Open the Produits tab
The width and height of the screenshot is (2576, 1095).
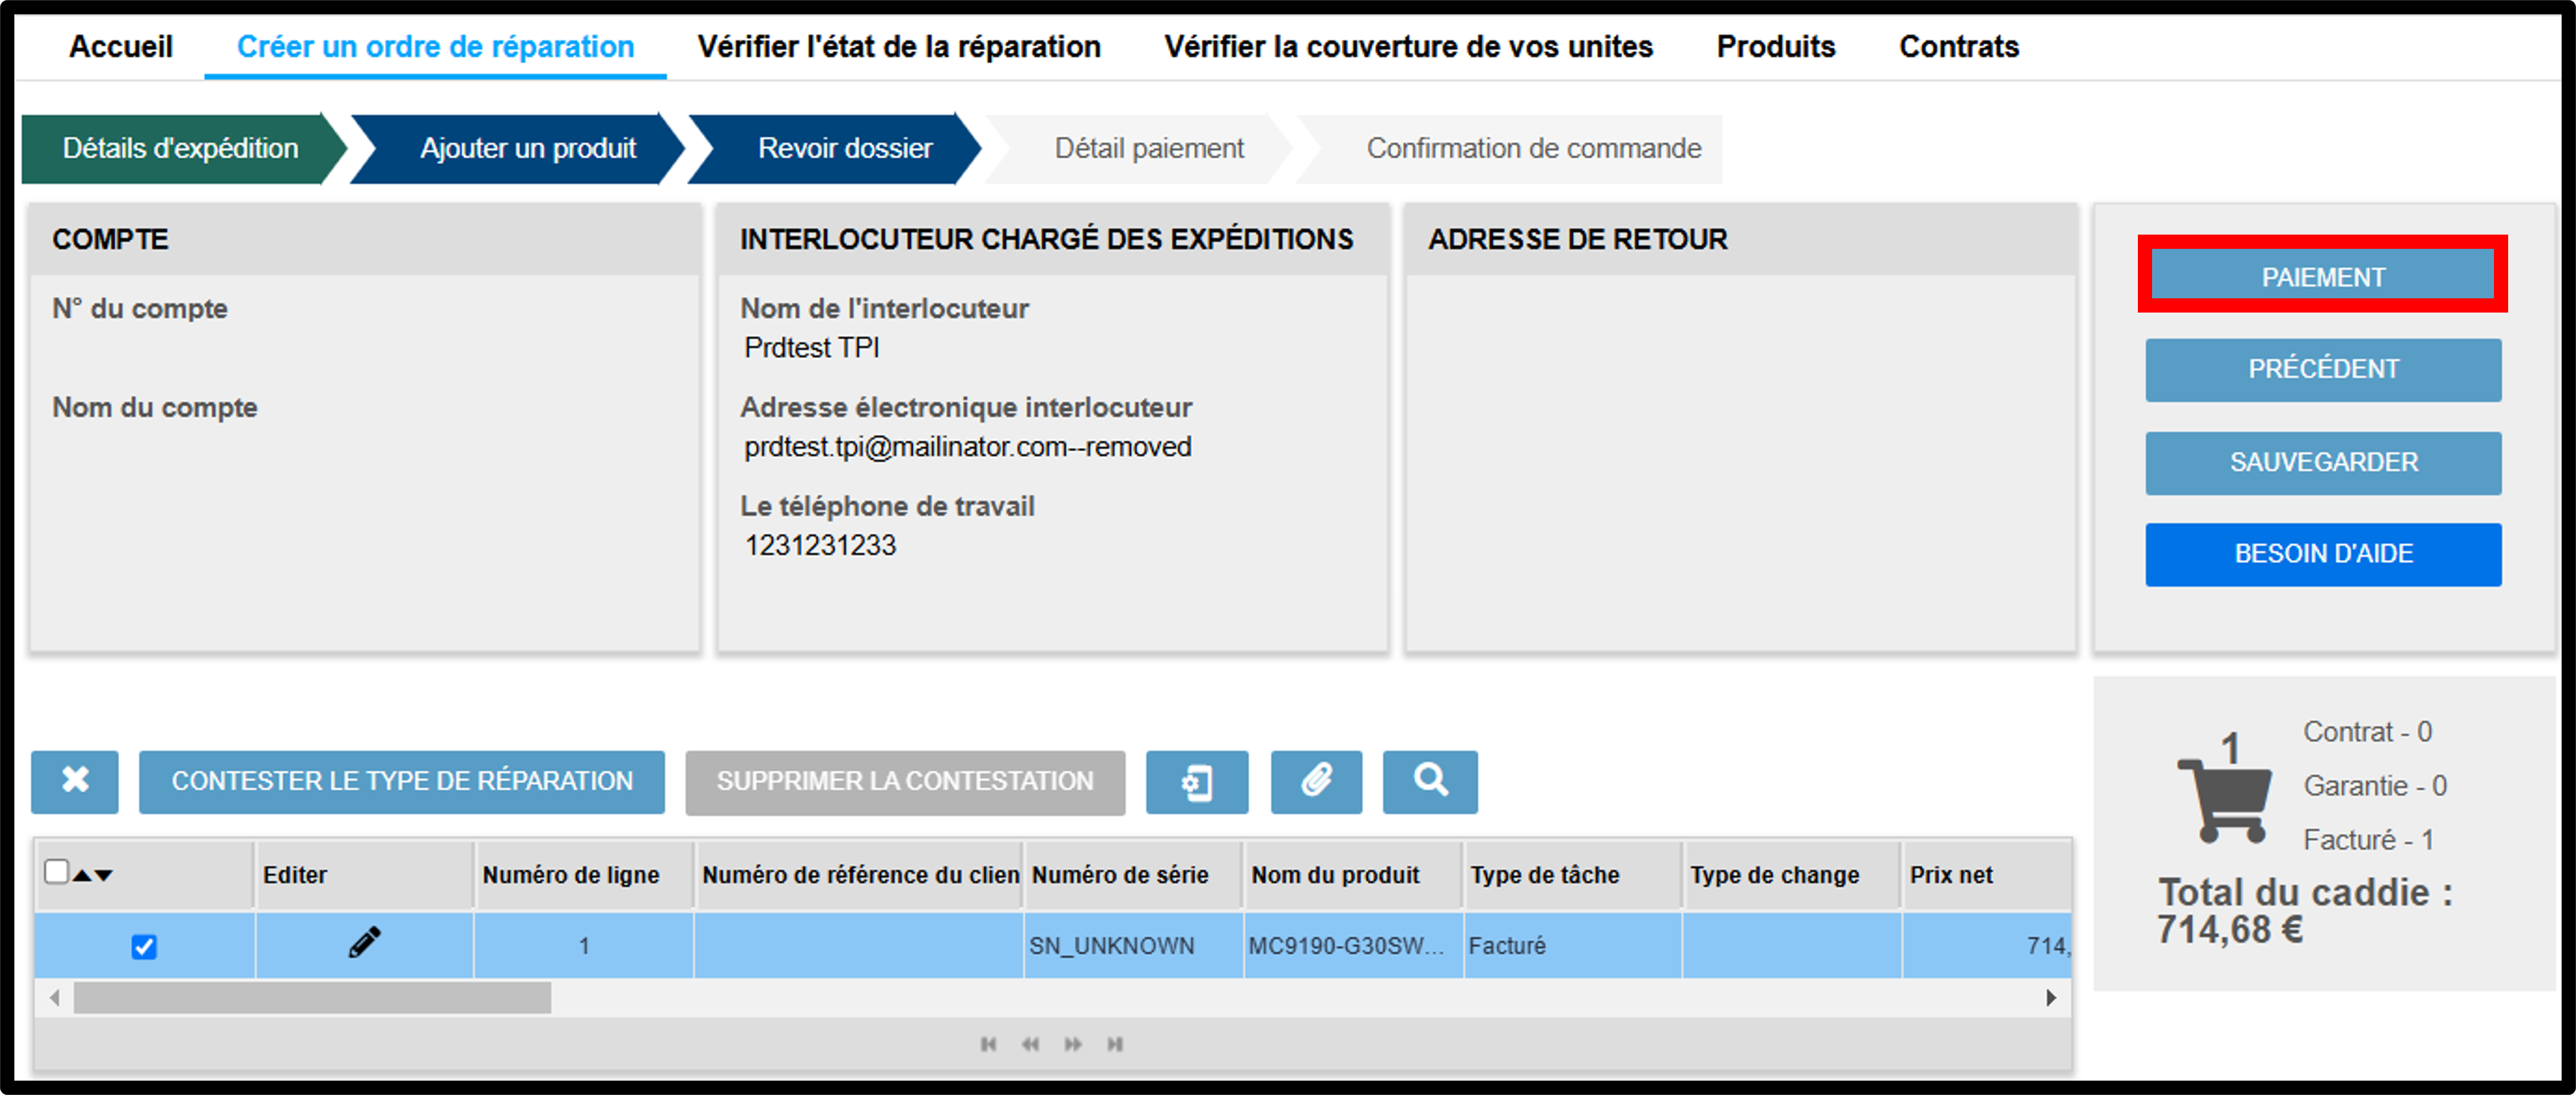1775,47
